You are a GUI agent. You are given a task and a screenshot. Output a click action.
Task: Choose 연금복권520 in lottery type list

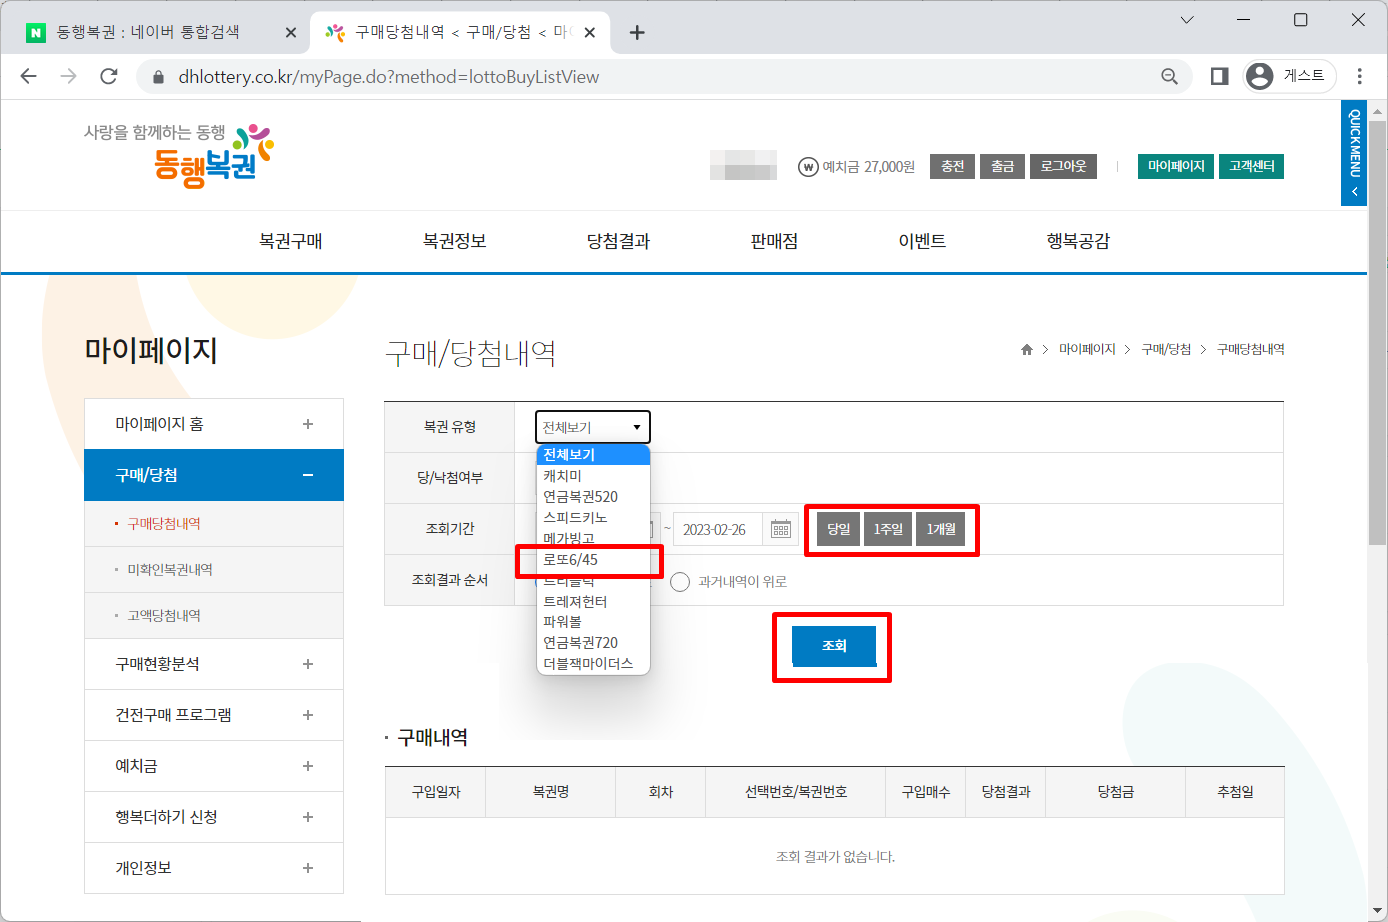click(x=594, y=497)
